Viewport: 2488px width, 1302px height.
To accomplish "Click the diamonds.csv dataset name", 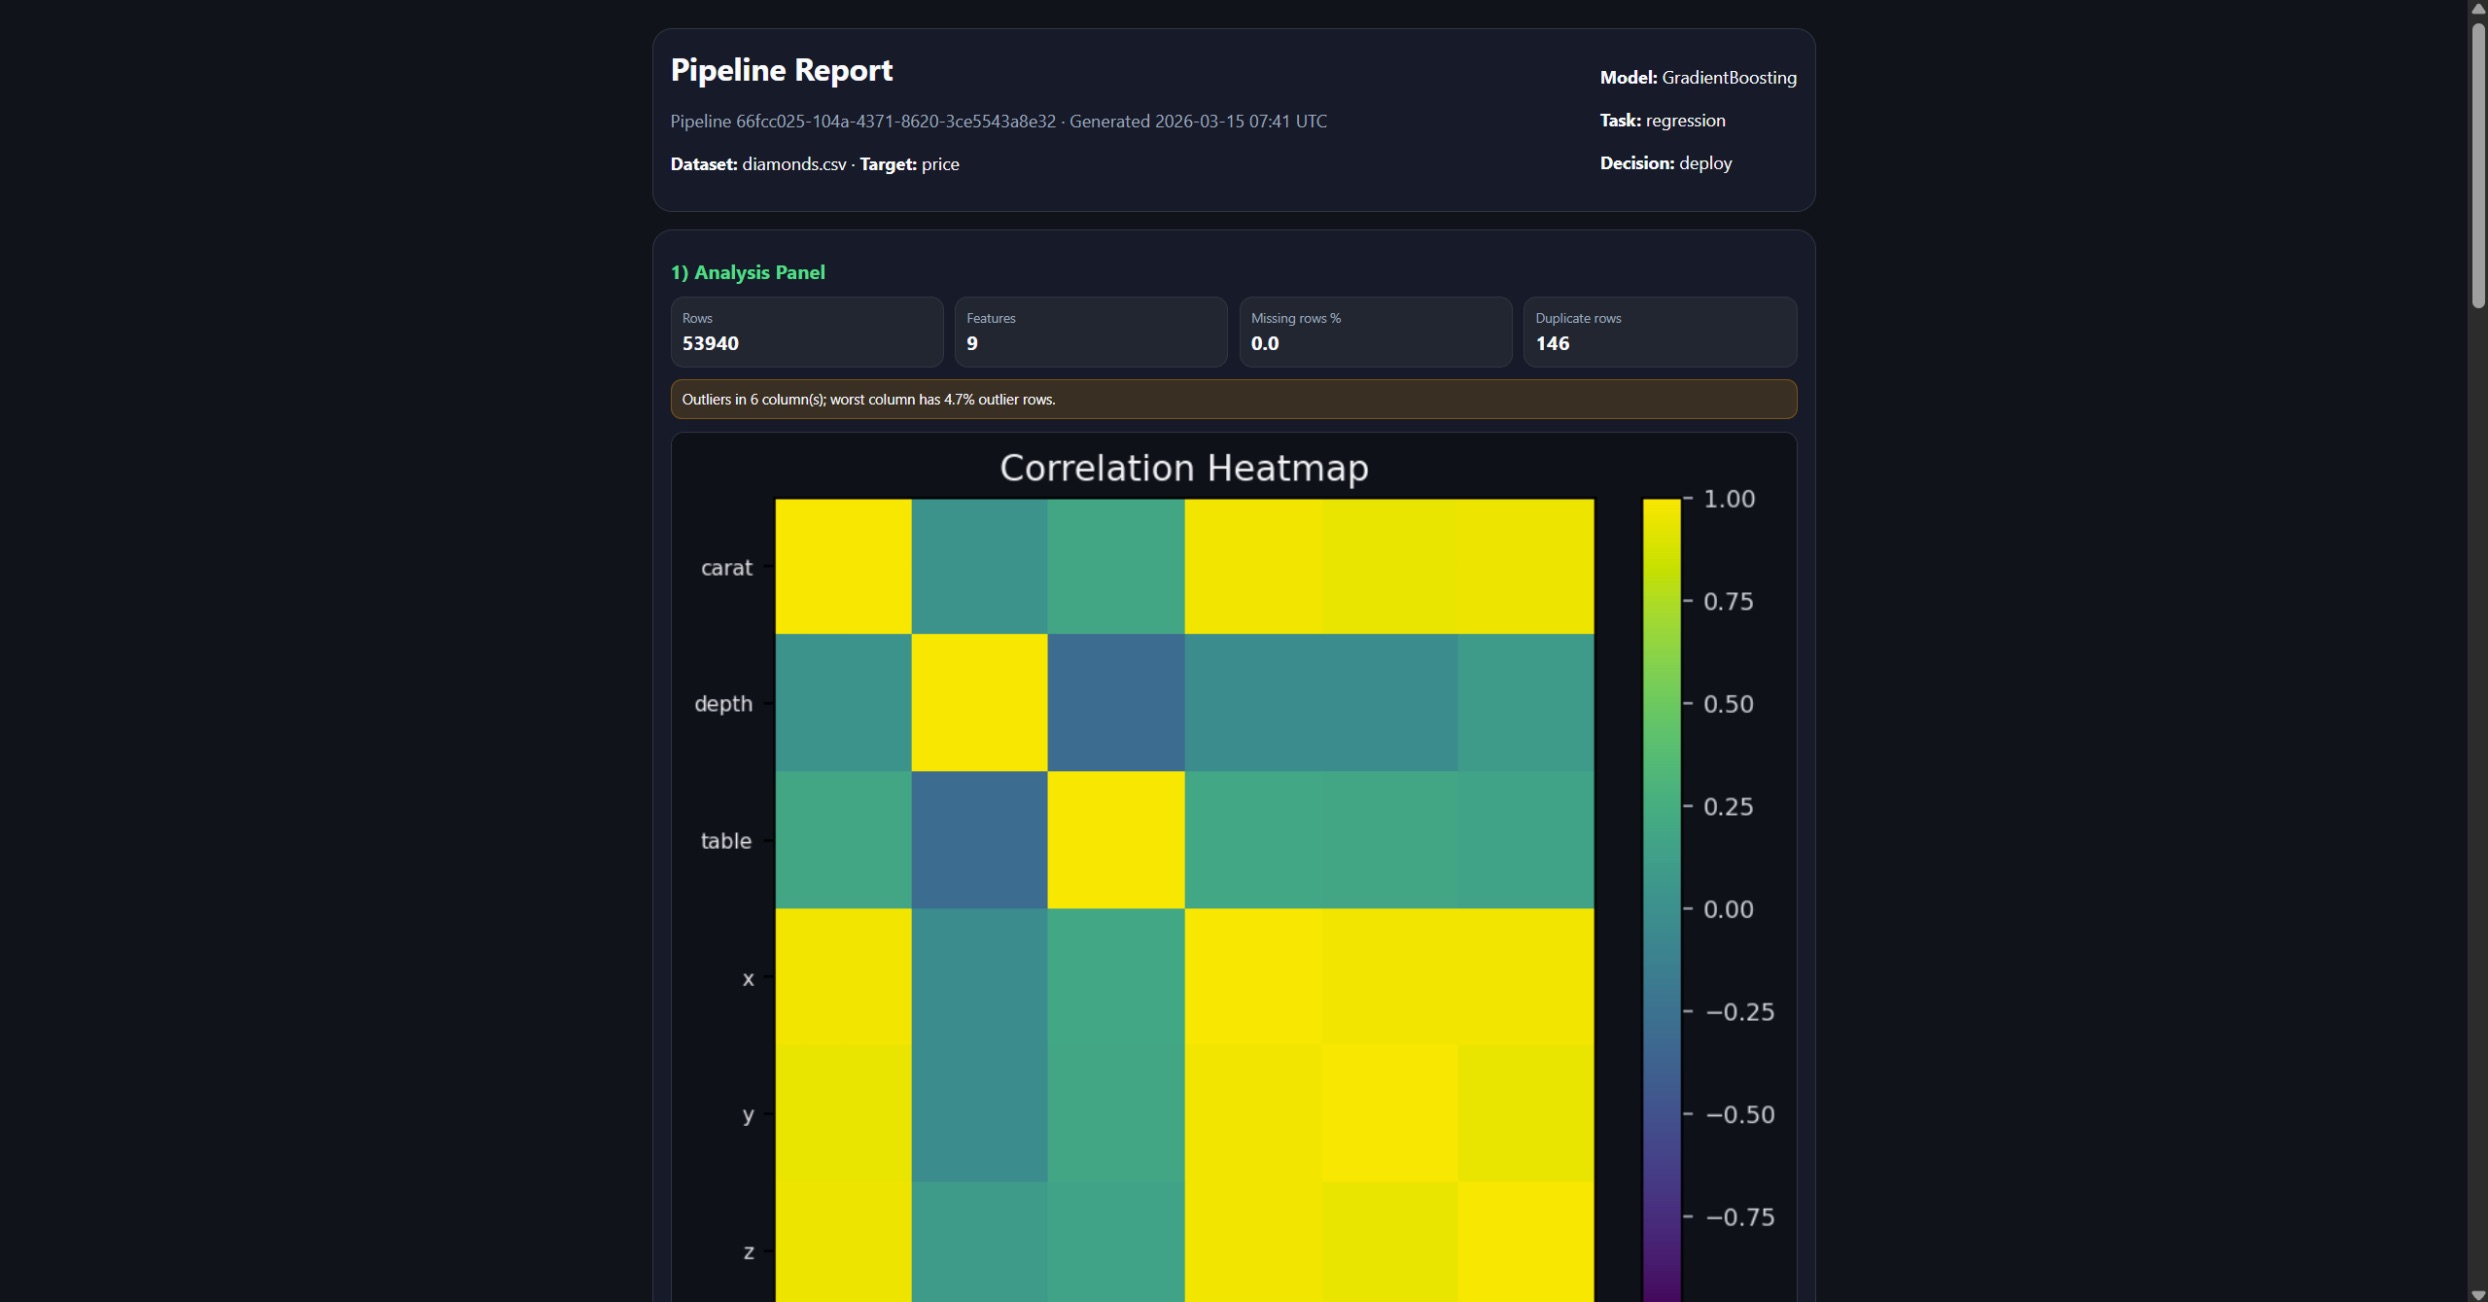I will pyautogui.click(x=794, y=164).
